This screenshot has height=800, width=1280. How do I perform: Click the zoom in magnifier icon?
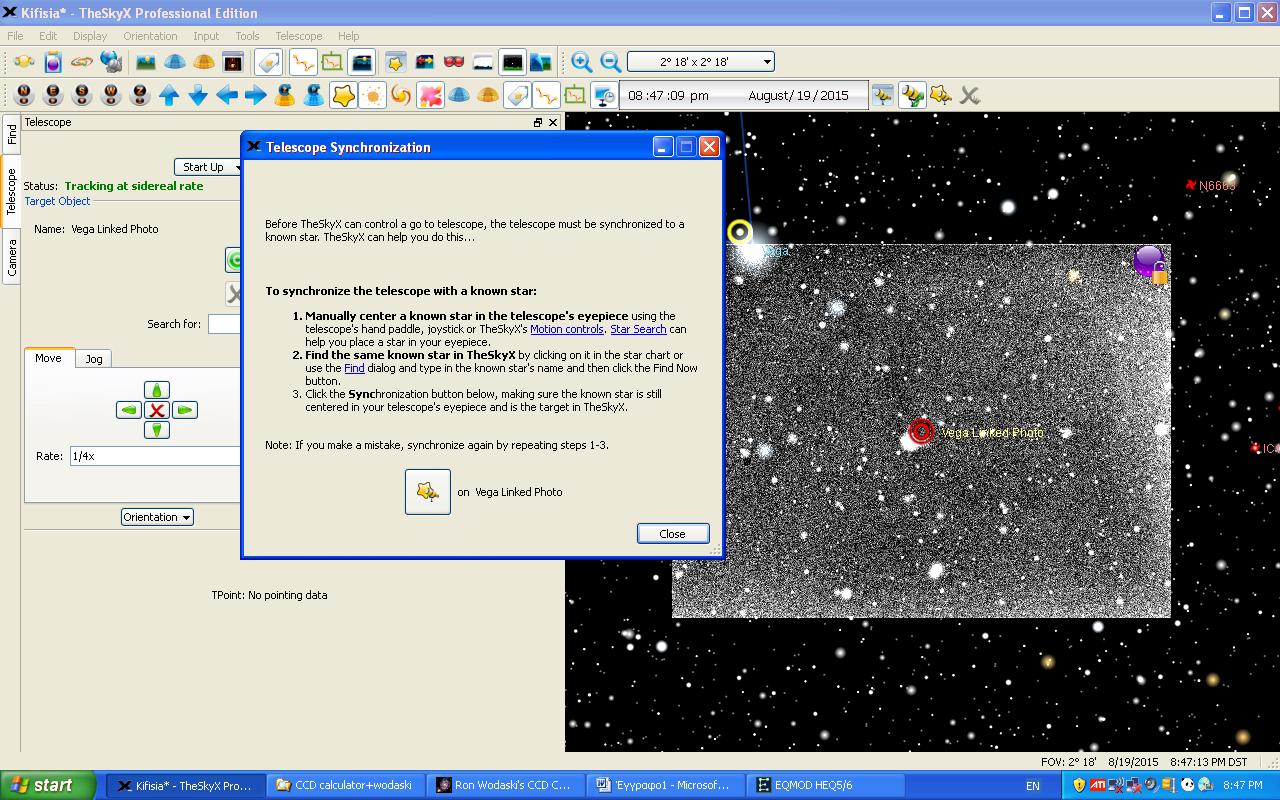pos(582,62)
